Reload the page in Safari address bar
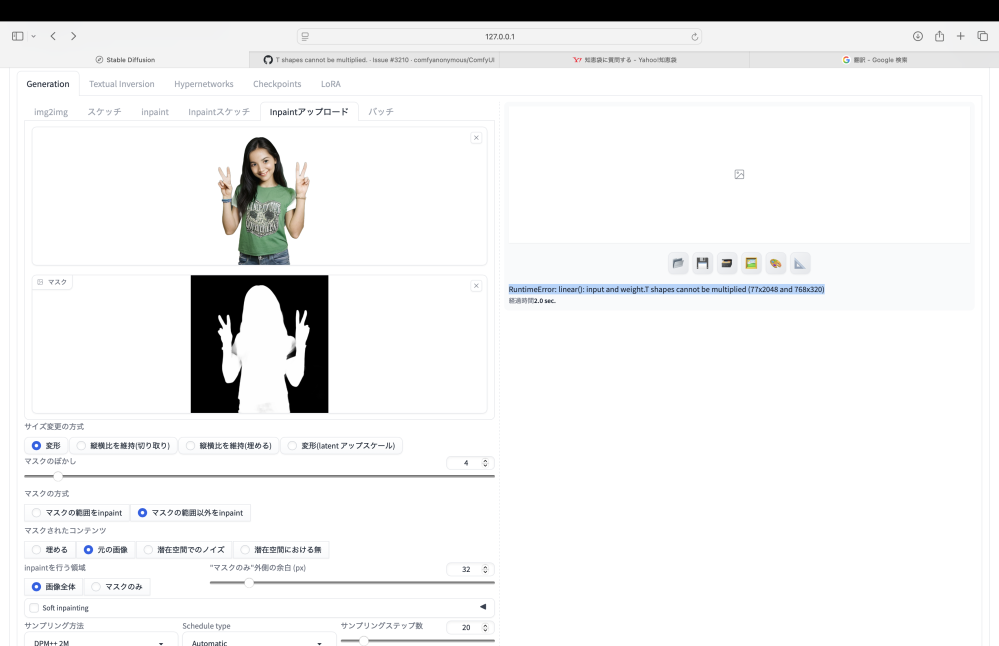The image size is (999, 646). [695, 36]
